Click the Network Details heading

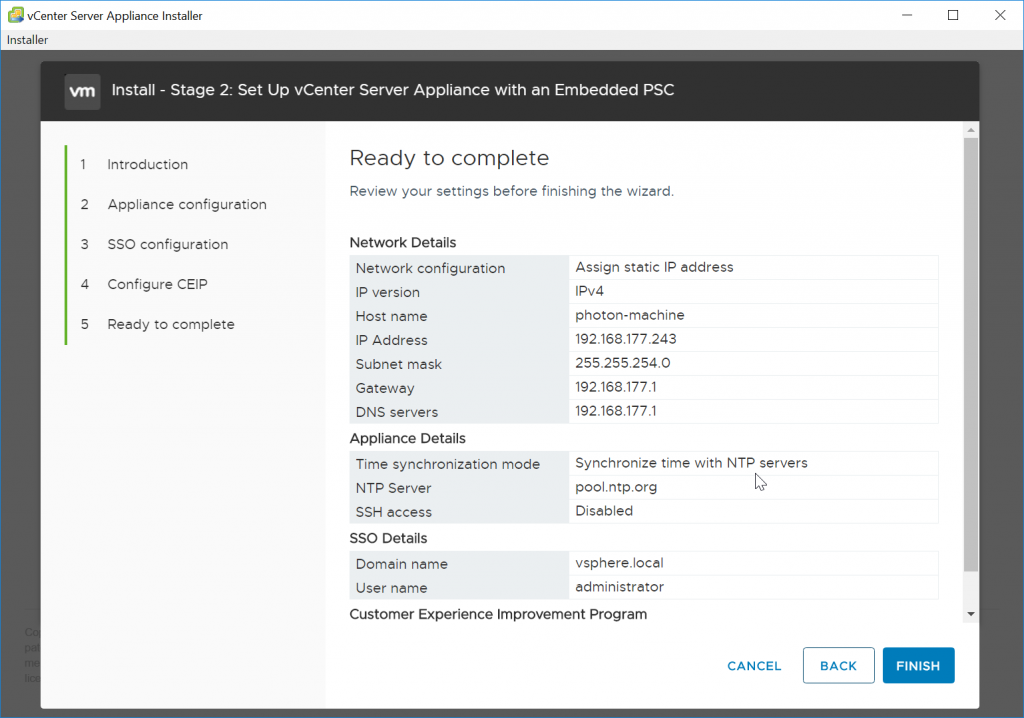(403, 242)
